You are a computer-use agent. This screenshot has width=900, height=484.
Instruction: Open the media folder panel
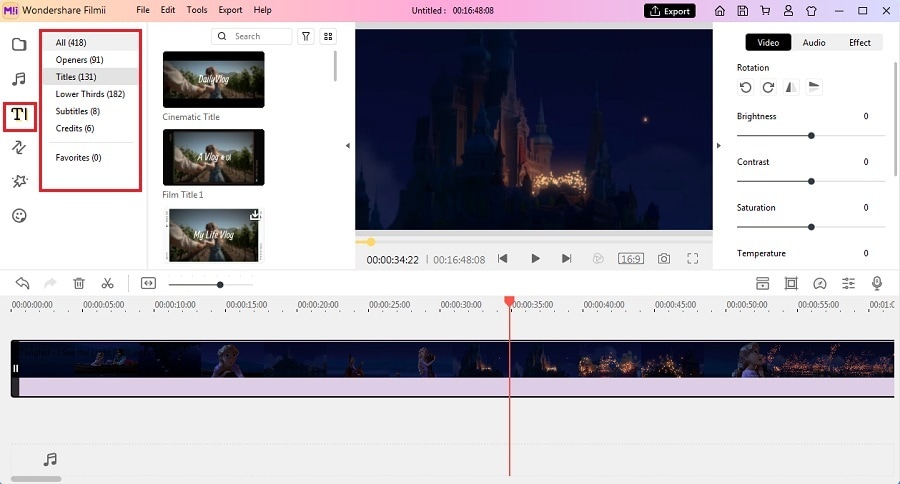tap(19, 44)
